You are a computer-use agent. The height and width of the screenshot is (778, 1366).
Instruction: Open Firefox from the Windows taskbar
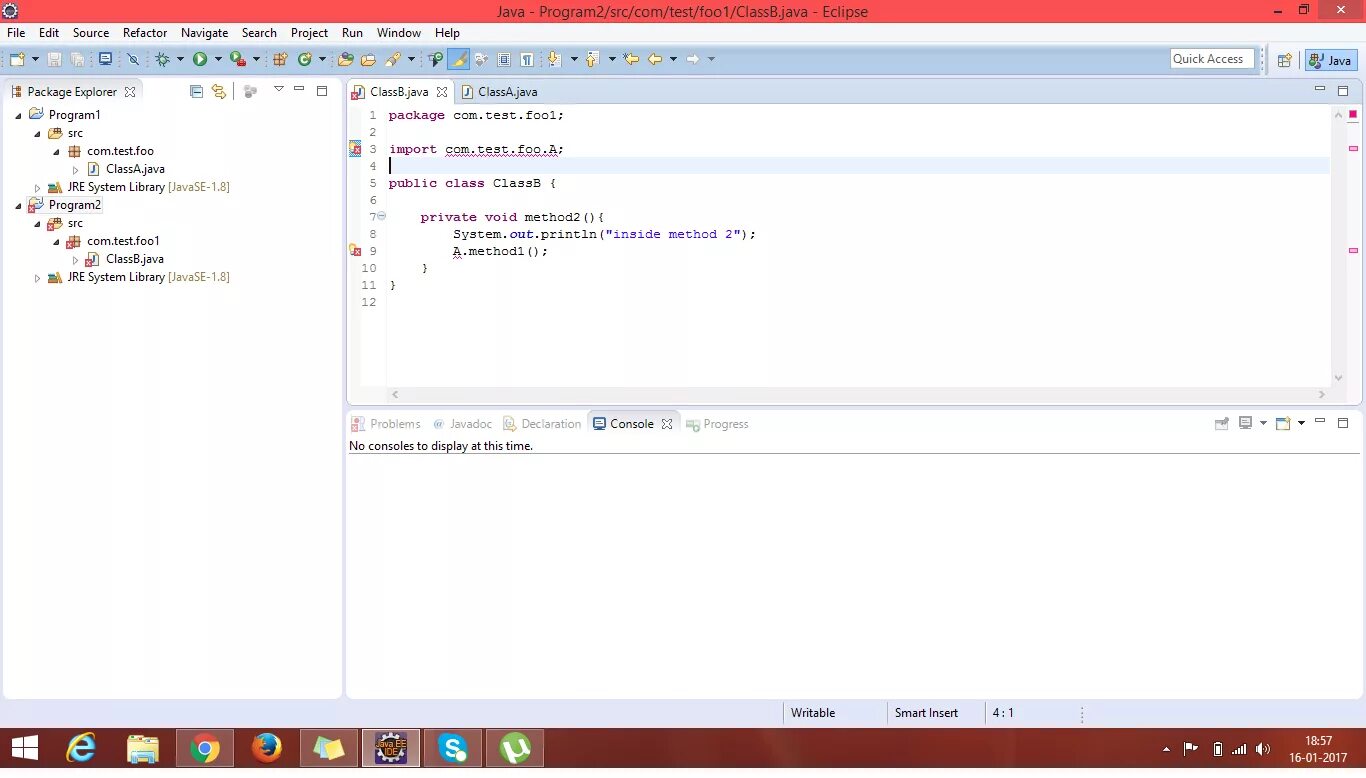coord(267,748)
